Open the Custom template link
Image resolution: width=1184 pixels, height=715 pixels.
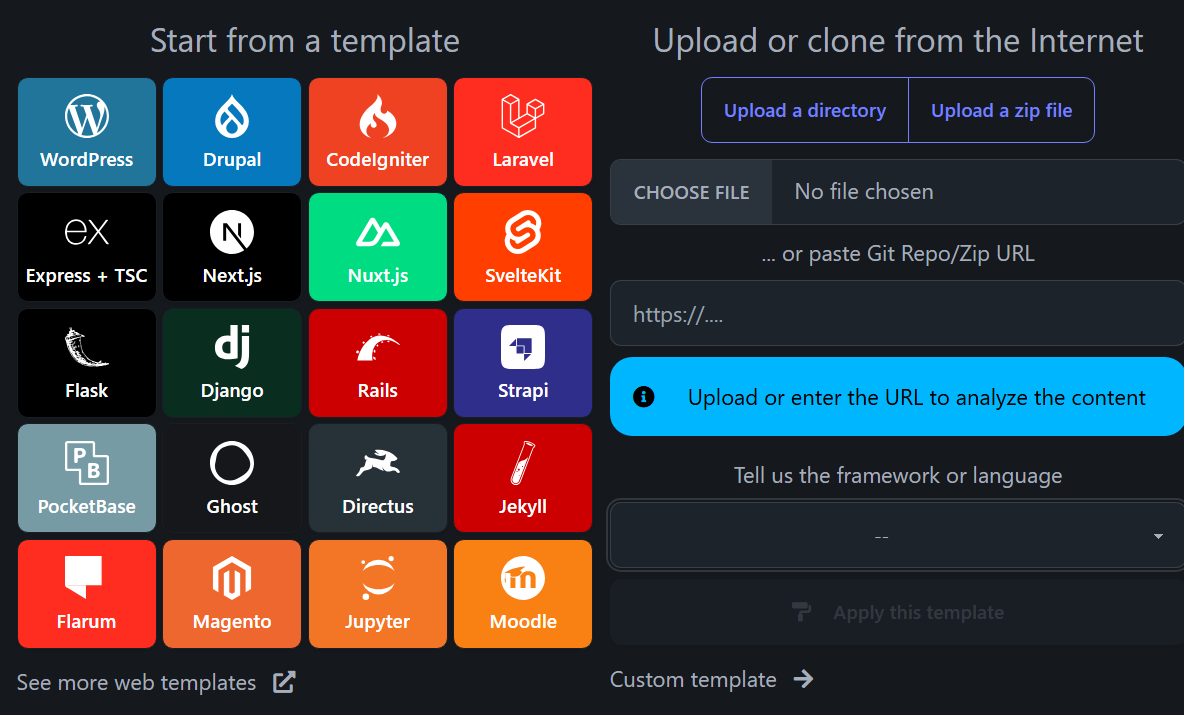(x=711, y=680)
